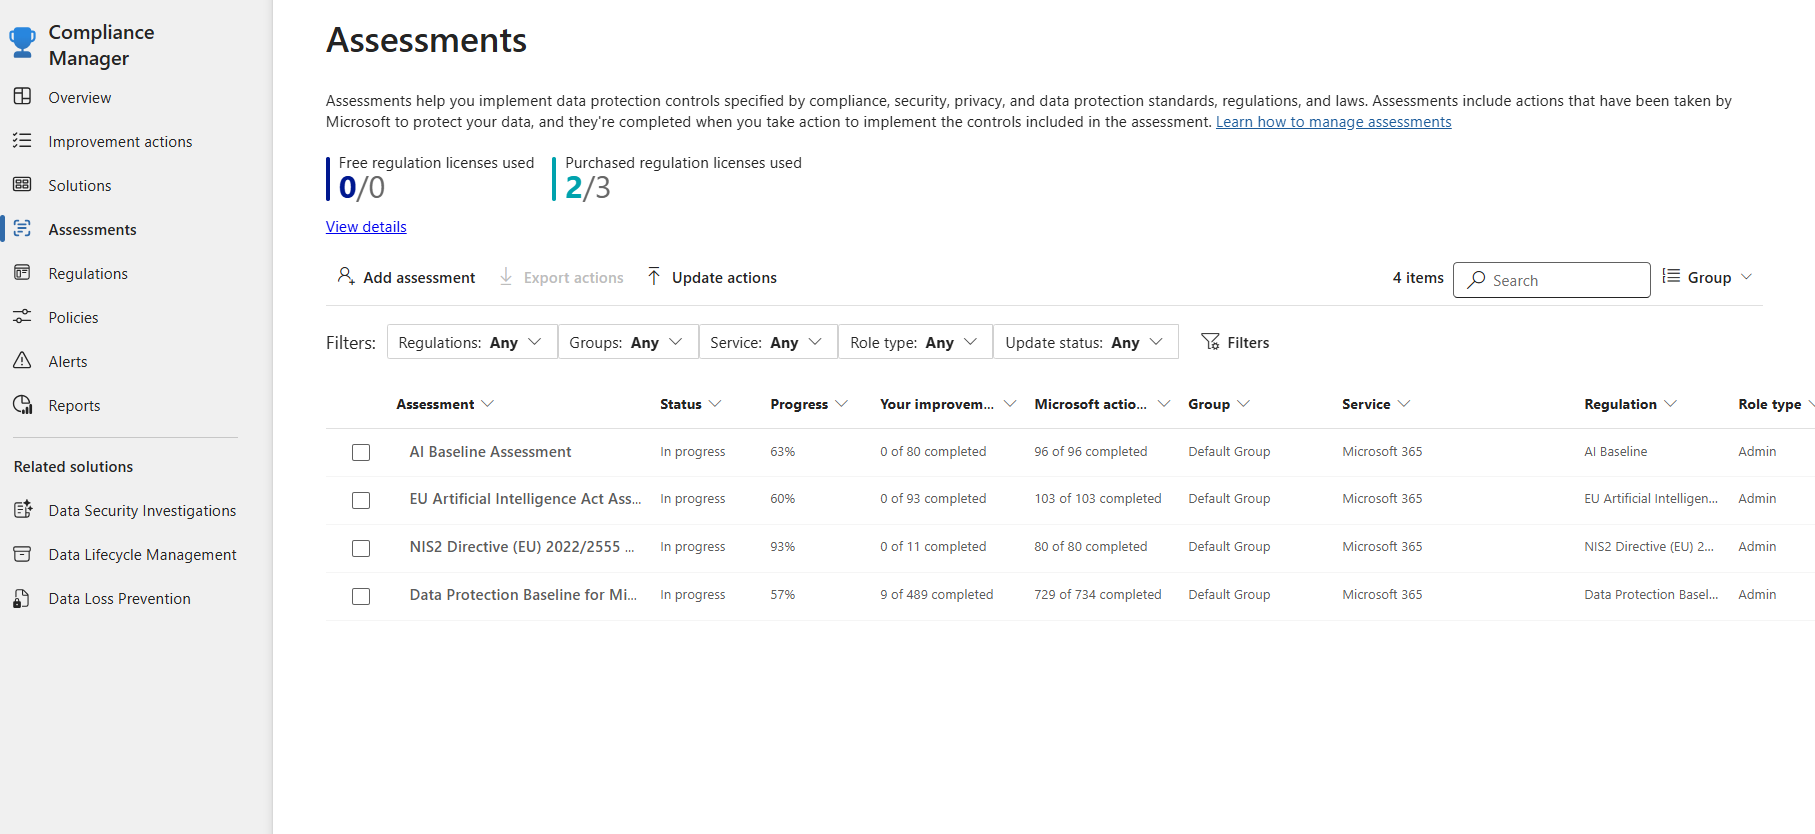Open the Group column header menu
The width and height of the screenshot is (1815, 834).
tap(1218, 404)
